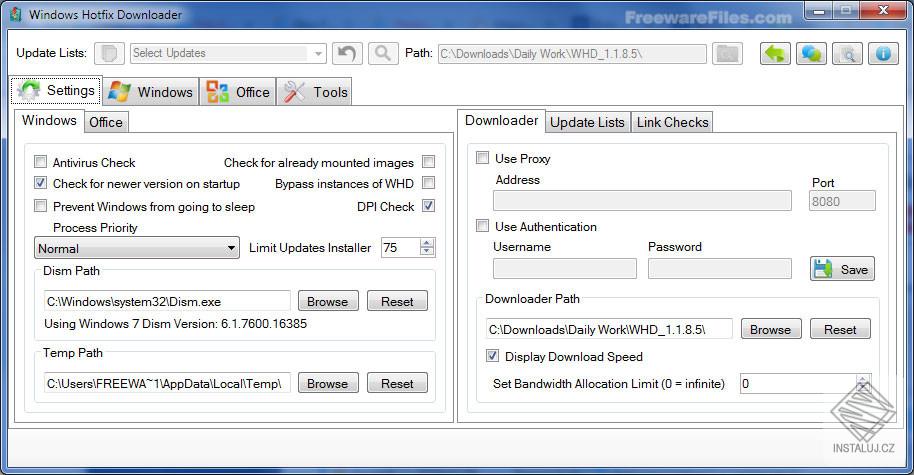The height and width of the screenshot is (475, 914).
Task: Switch to the Office main tab
Action: click(238, 92)
